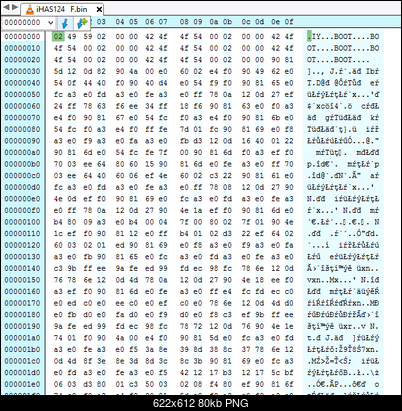Click the first '5d' byte in row 00000030
Screen dimensions: 402x411
[58, 71]
